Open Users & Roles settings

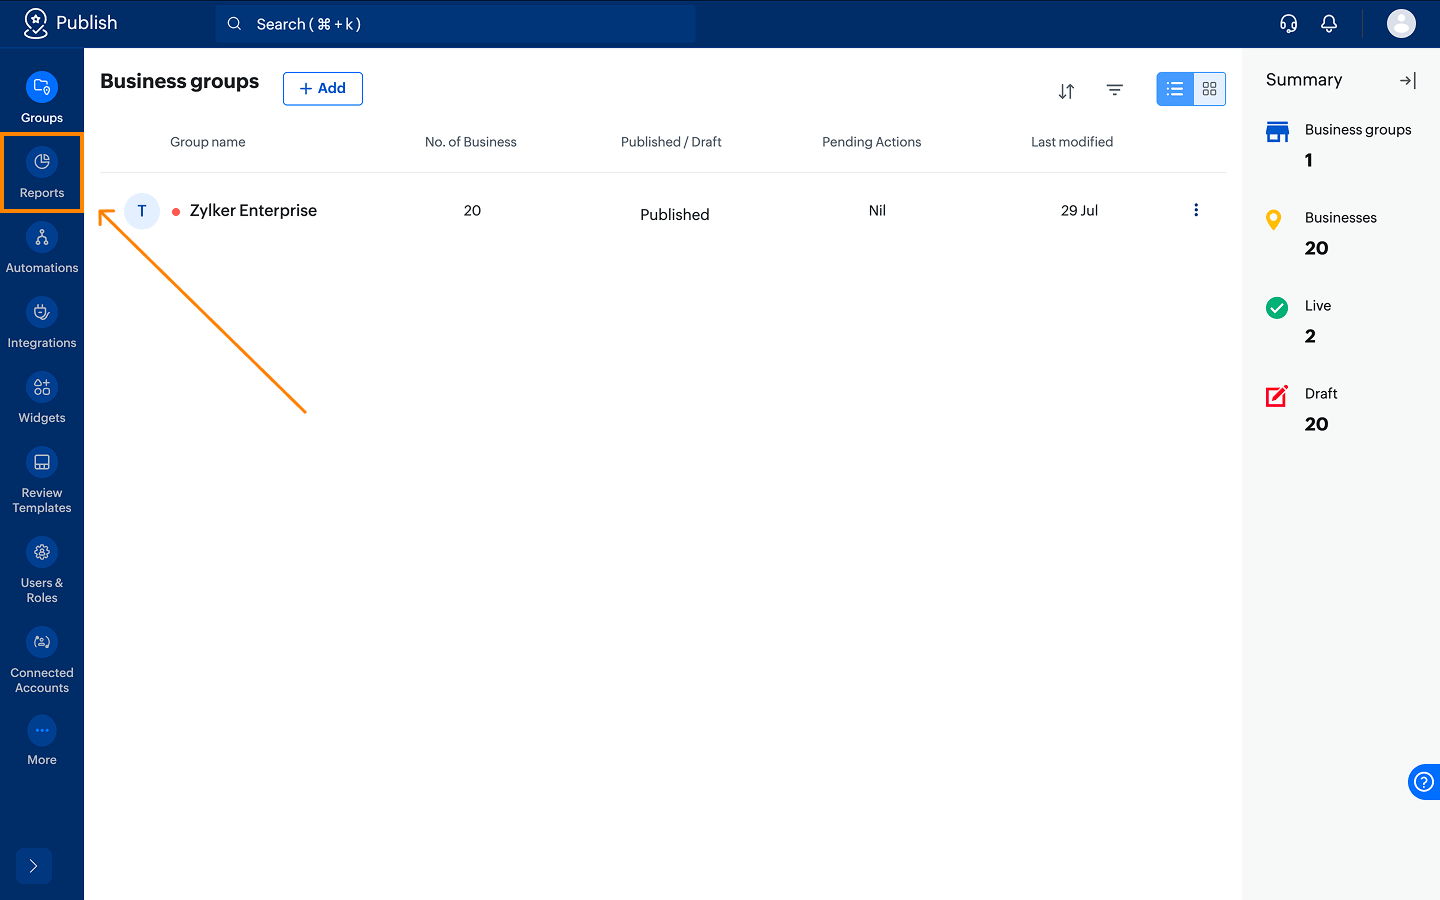pyautogui.click(x=42, y=571)
